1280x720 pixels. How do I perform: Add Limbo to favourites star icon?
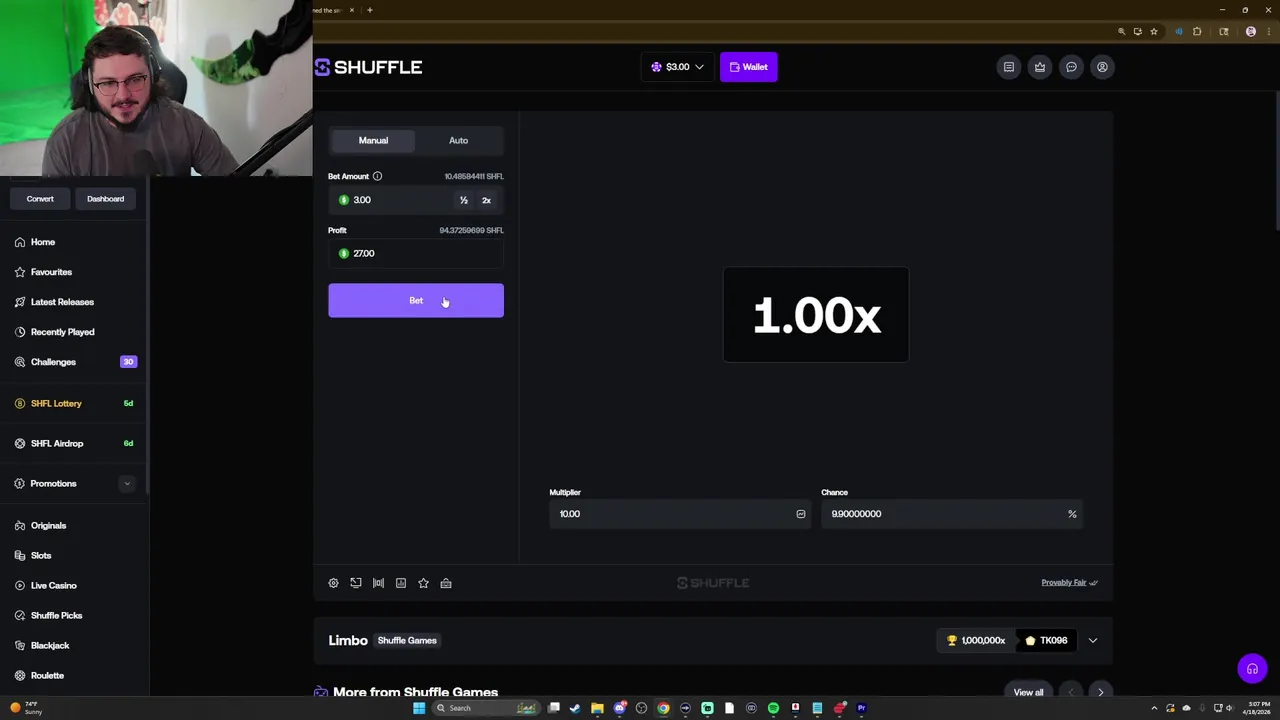pyautogui.click(x=423, y=583)
